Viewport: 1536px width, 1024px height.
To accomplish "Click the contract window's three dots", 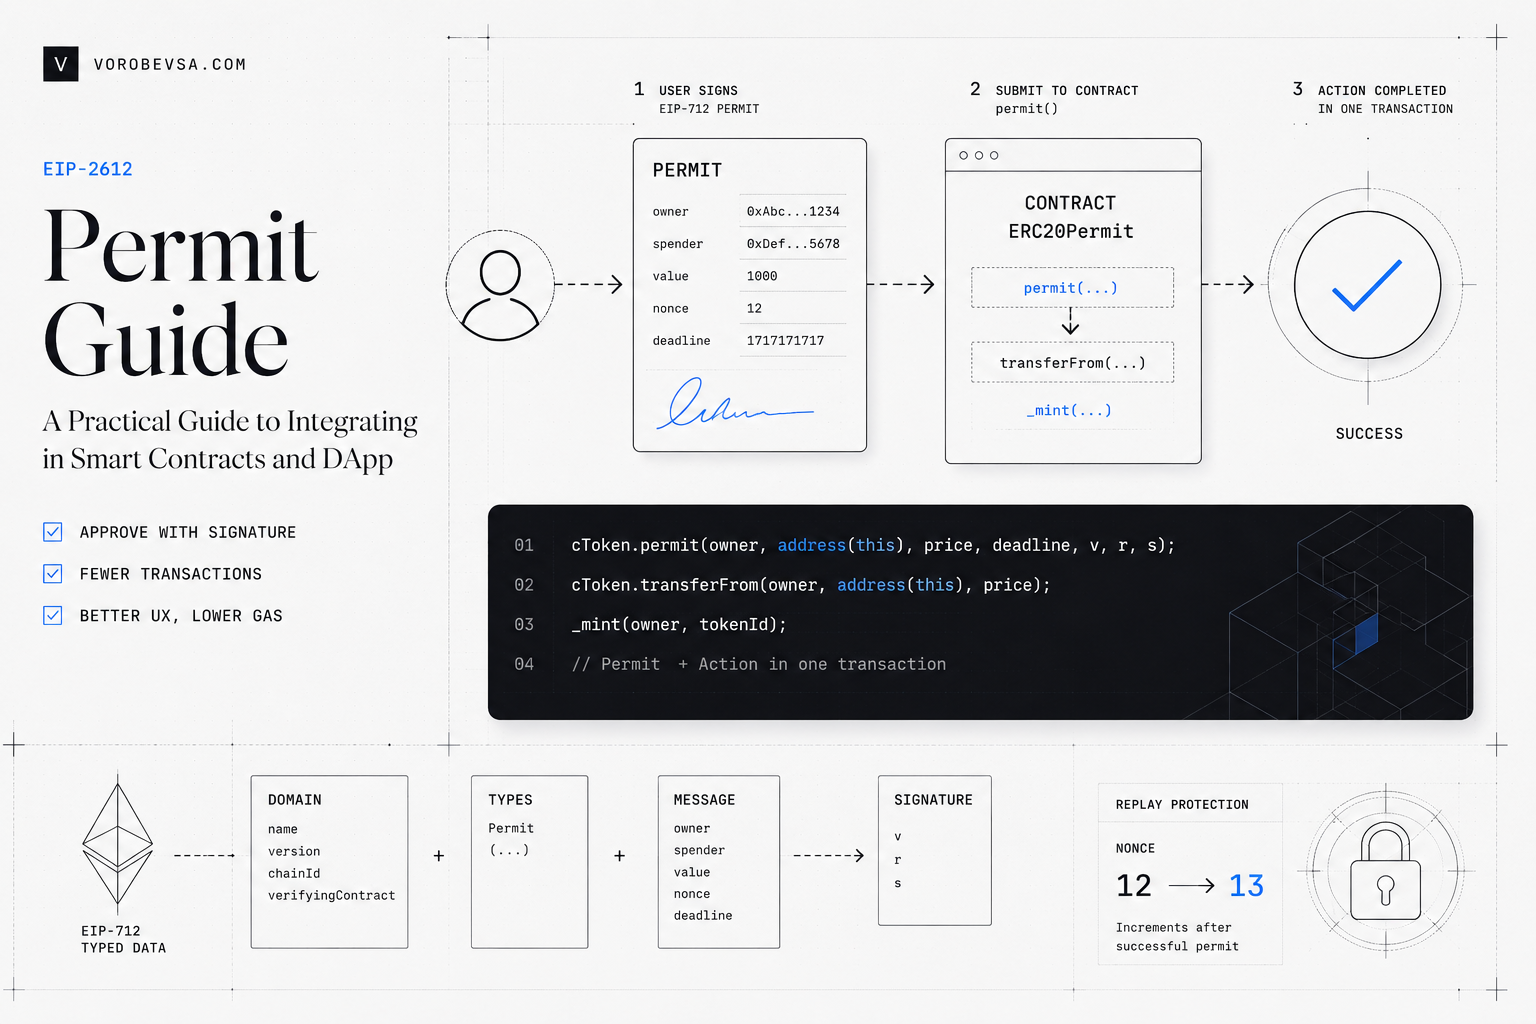I will 979,155.
